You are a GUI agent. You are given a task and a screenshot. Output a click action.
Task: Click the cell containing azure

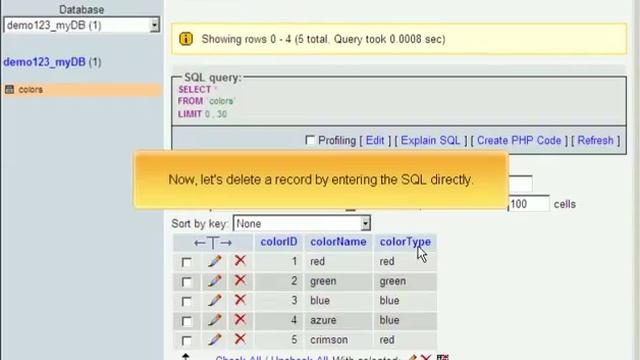click(338, 320)
